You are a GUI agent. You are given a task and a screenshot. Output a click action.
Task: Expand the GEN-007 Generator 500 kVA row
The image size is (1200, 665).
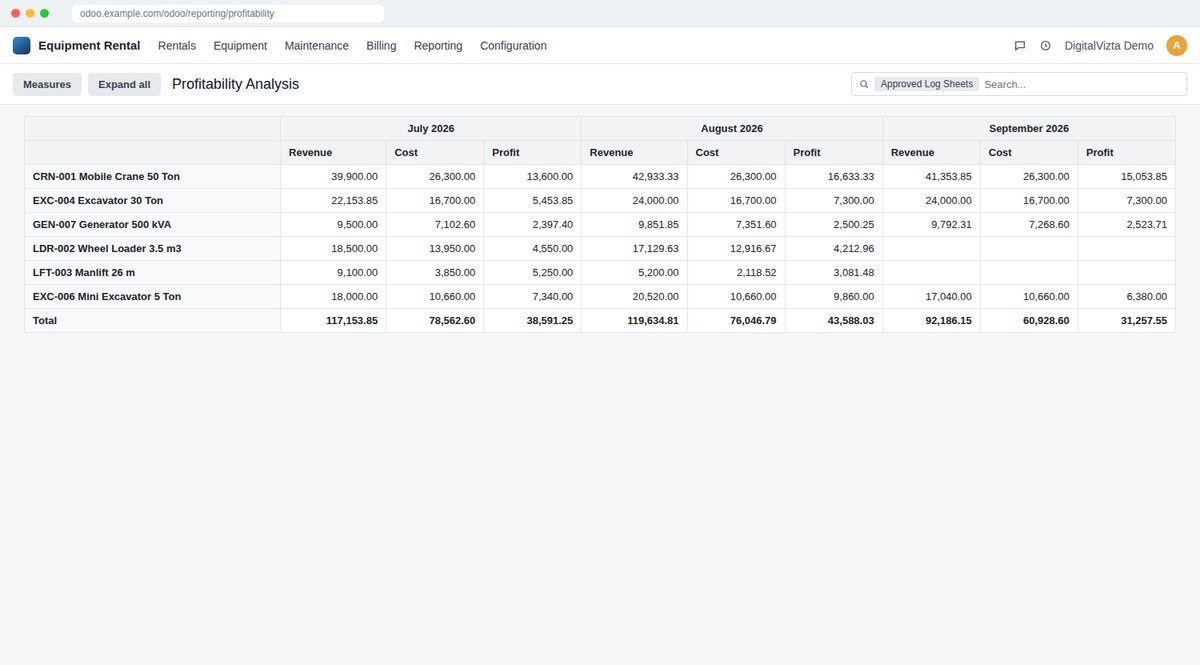[153, 224]
